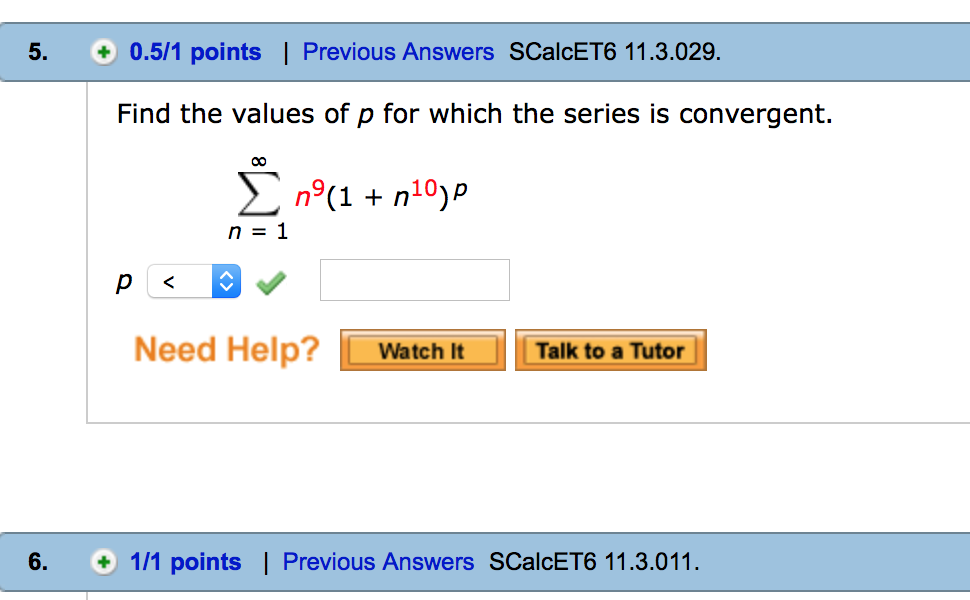Click the question number 5 label

click(34, 51)
